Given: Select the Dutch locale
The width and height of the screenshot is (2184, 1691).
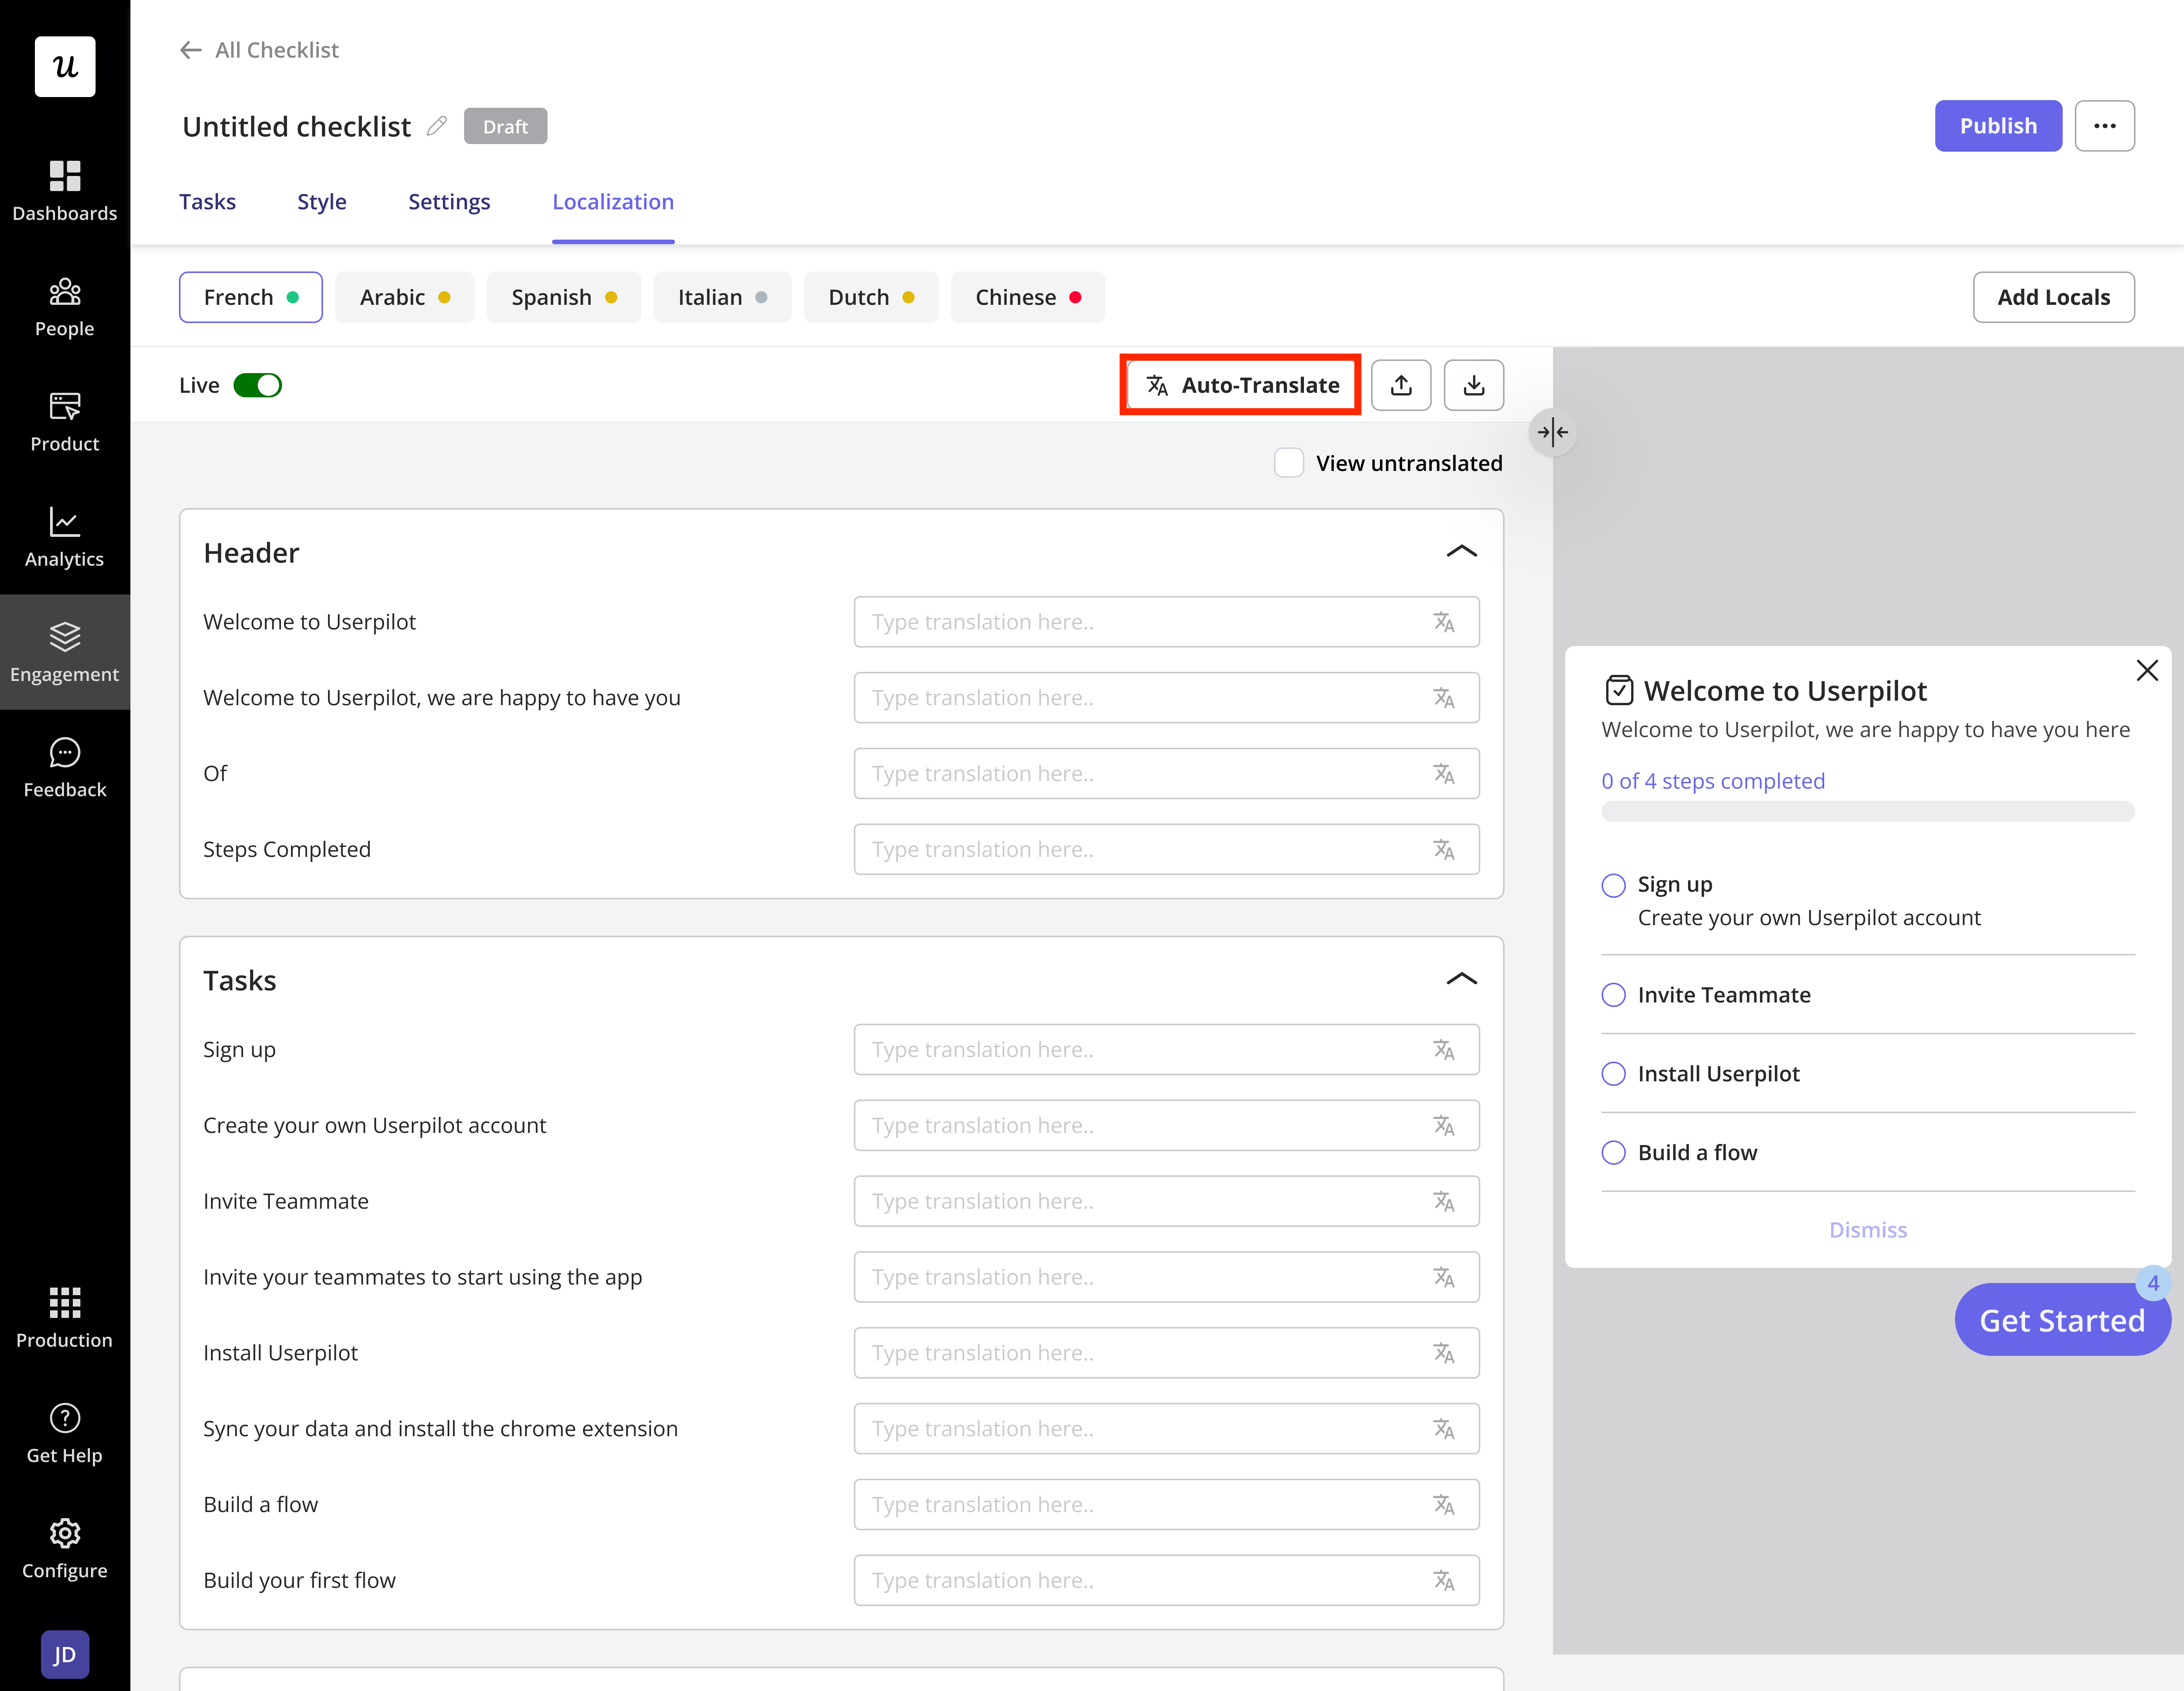Looking at the screenshot, I should pos(871,297).
